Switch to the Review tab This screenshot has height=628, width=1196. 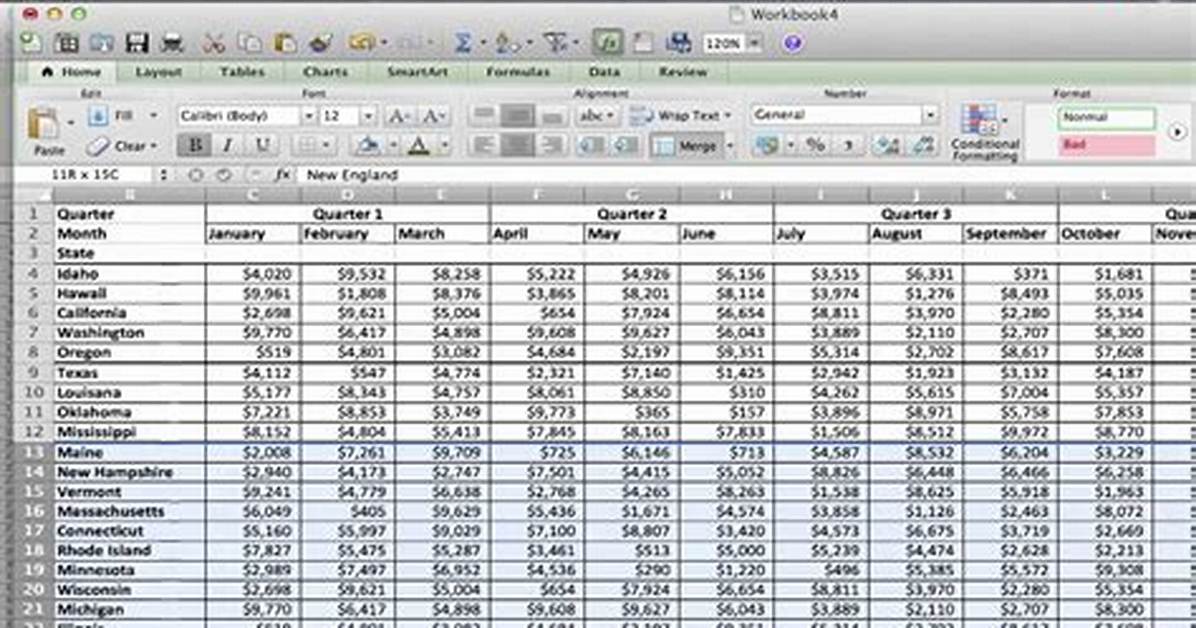click(x=683, y=72)
